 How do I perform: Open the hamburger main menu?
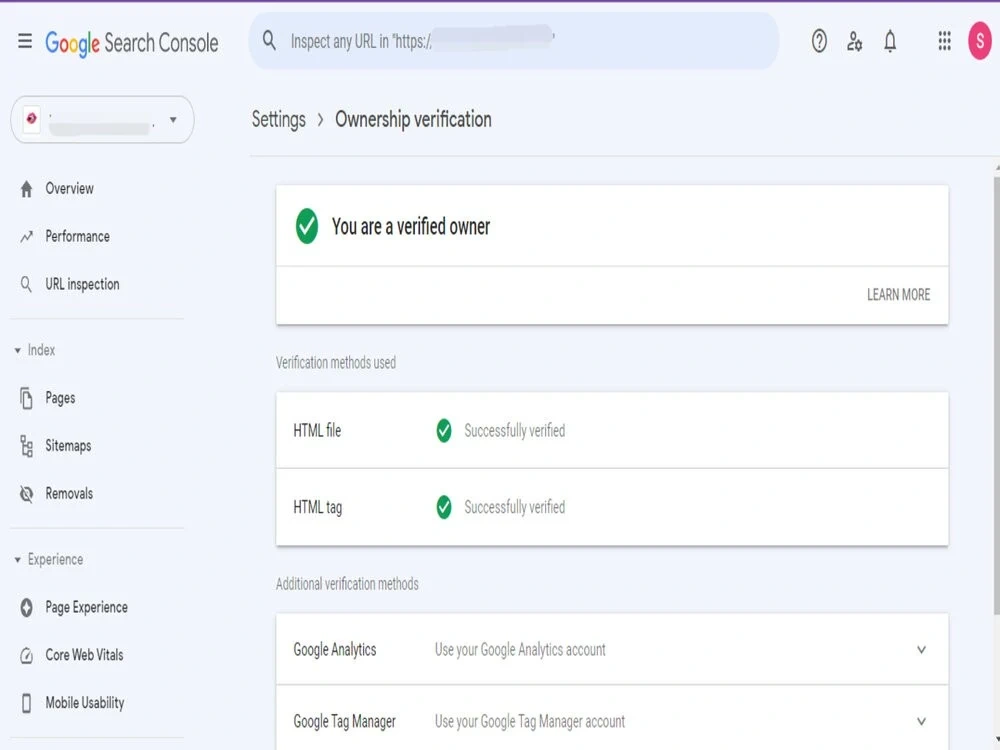25,42
